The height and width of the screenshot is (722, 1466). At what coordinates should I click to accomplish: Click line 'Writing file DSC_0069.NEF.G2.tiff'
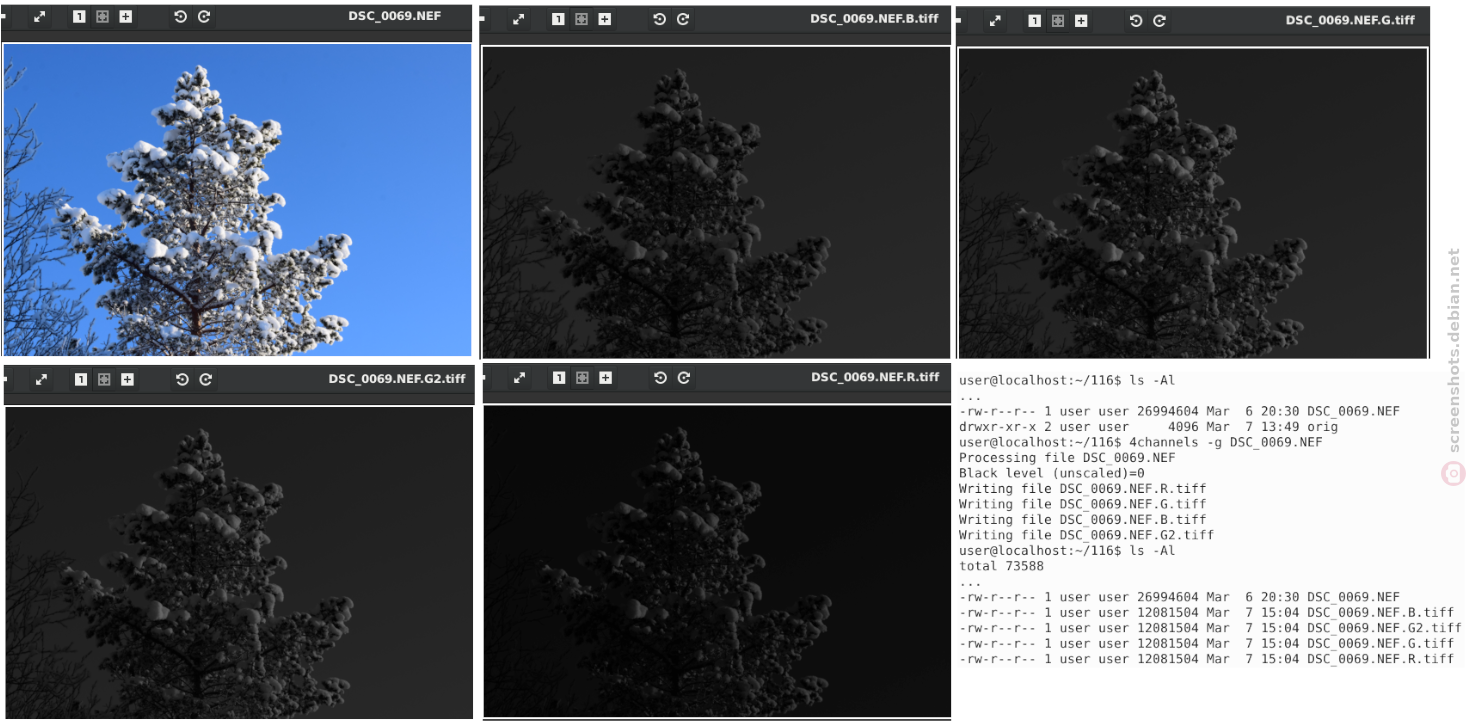1087,535
